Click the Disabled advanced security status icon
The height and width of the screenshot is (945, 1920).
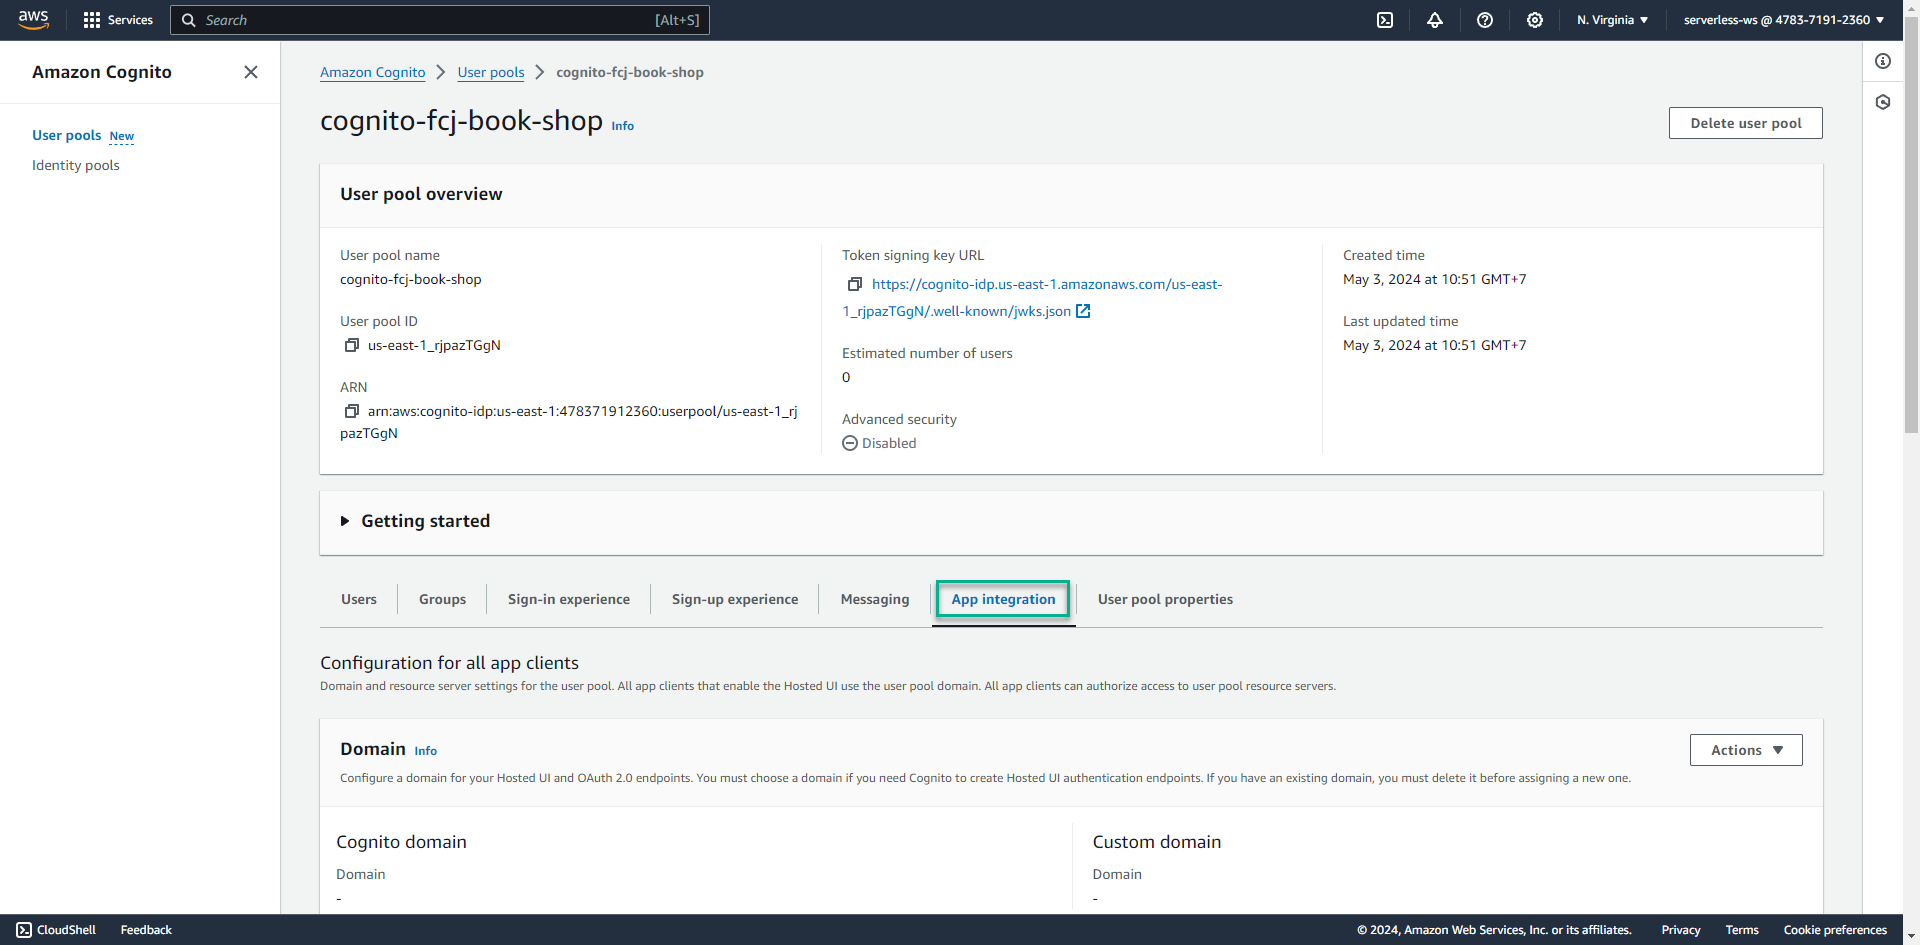[x=850, y=443]
